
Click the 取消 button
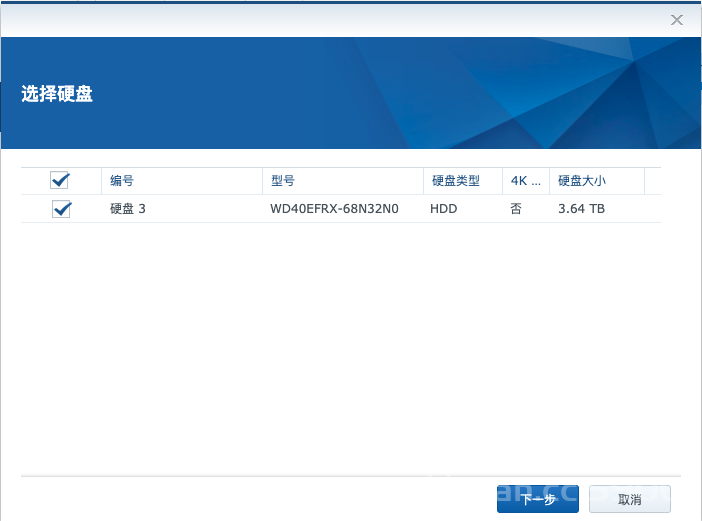pyautogui.click(x=629, y=499)
